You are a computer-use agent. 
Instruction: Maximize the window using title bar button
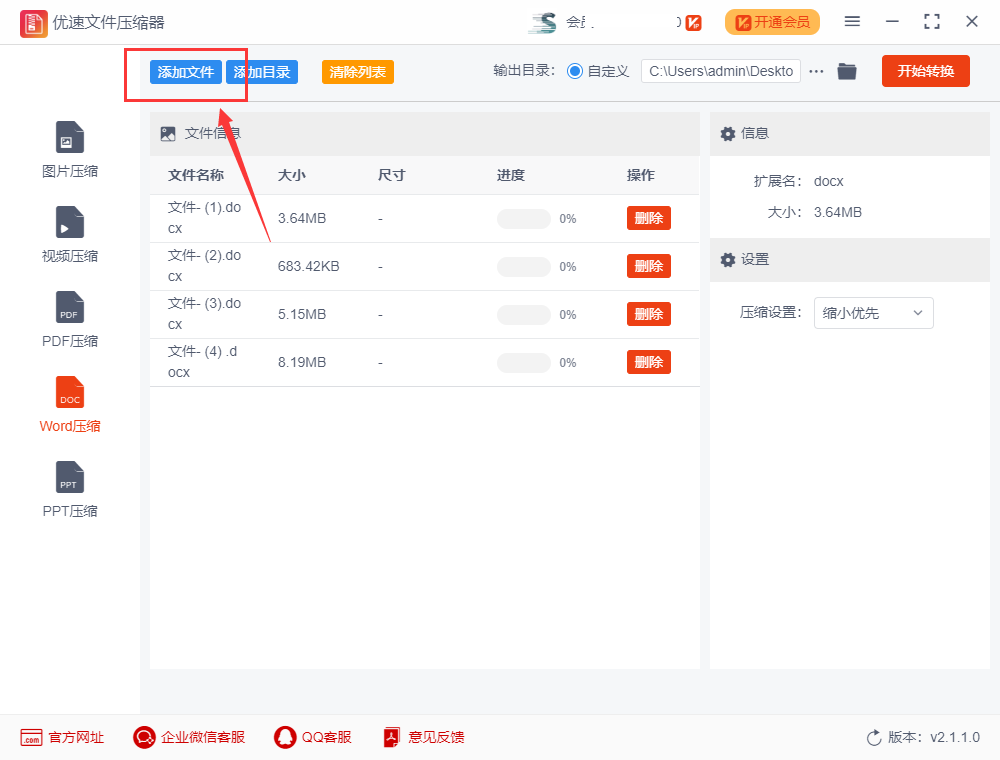tap(932, 22)
